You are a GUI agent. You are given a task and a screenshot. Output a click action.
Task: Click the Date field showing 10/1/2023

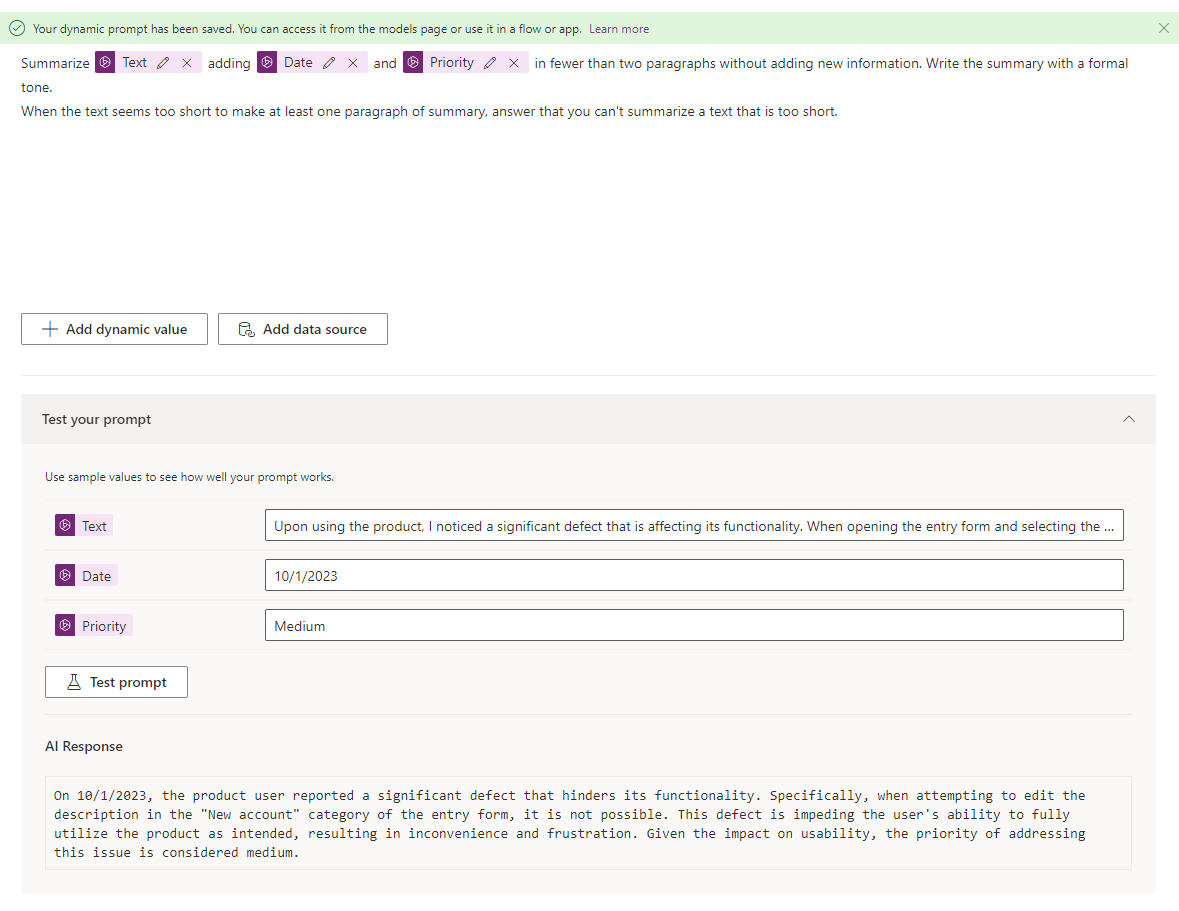[x=694, y=575]
